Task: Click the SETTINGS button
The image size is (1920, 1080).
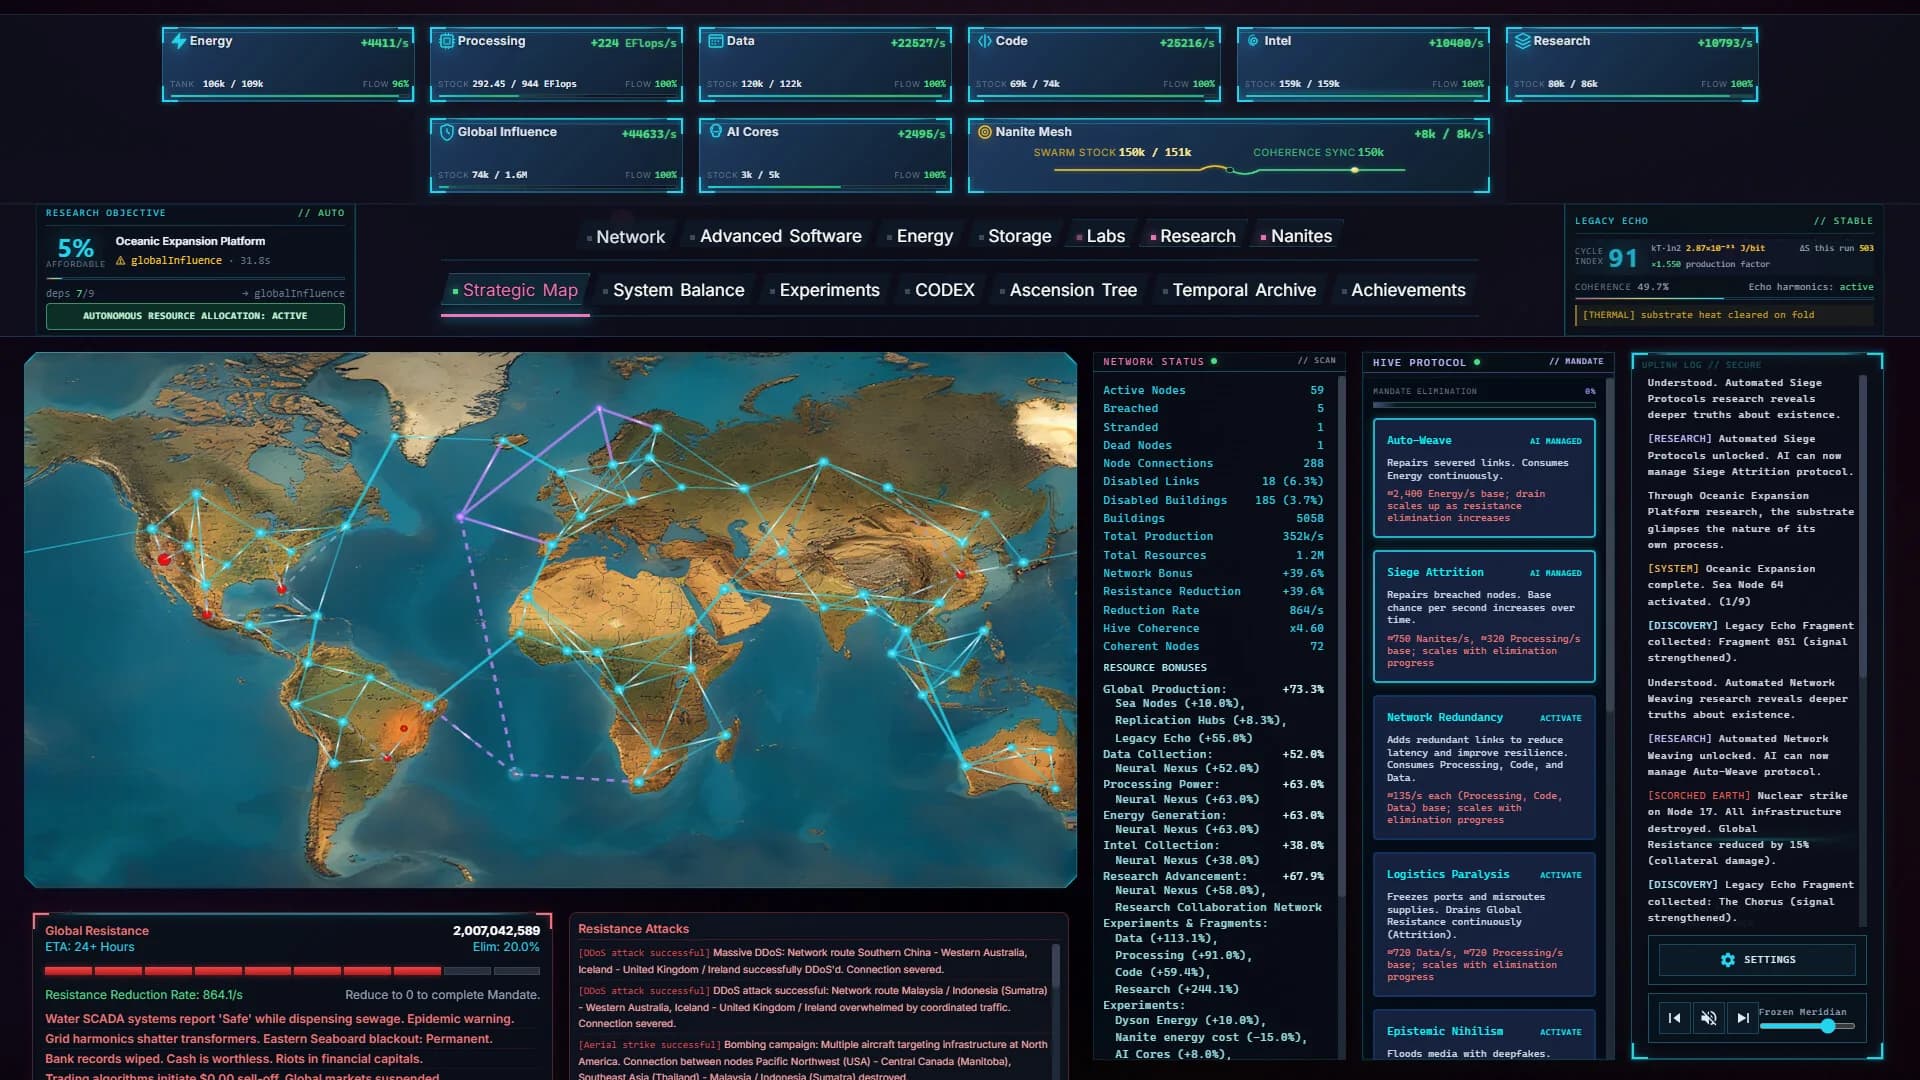Action: point(1757,960)
